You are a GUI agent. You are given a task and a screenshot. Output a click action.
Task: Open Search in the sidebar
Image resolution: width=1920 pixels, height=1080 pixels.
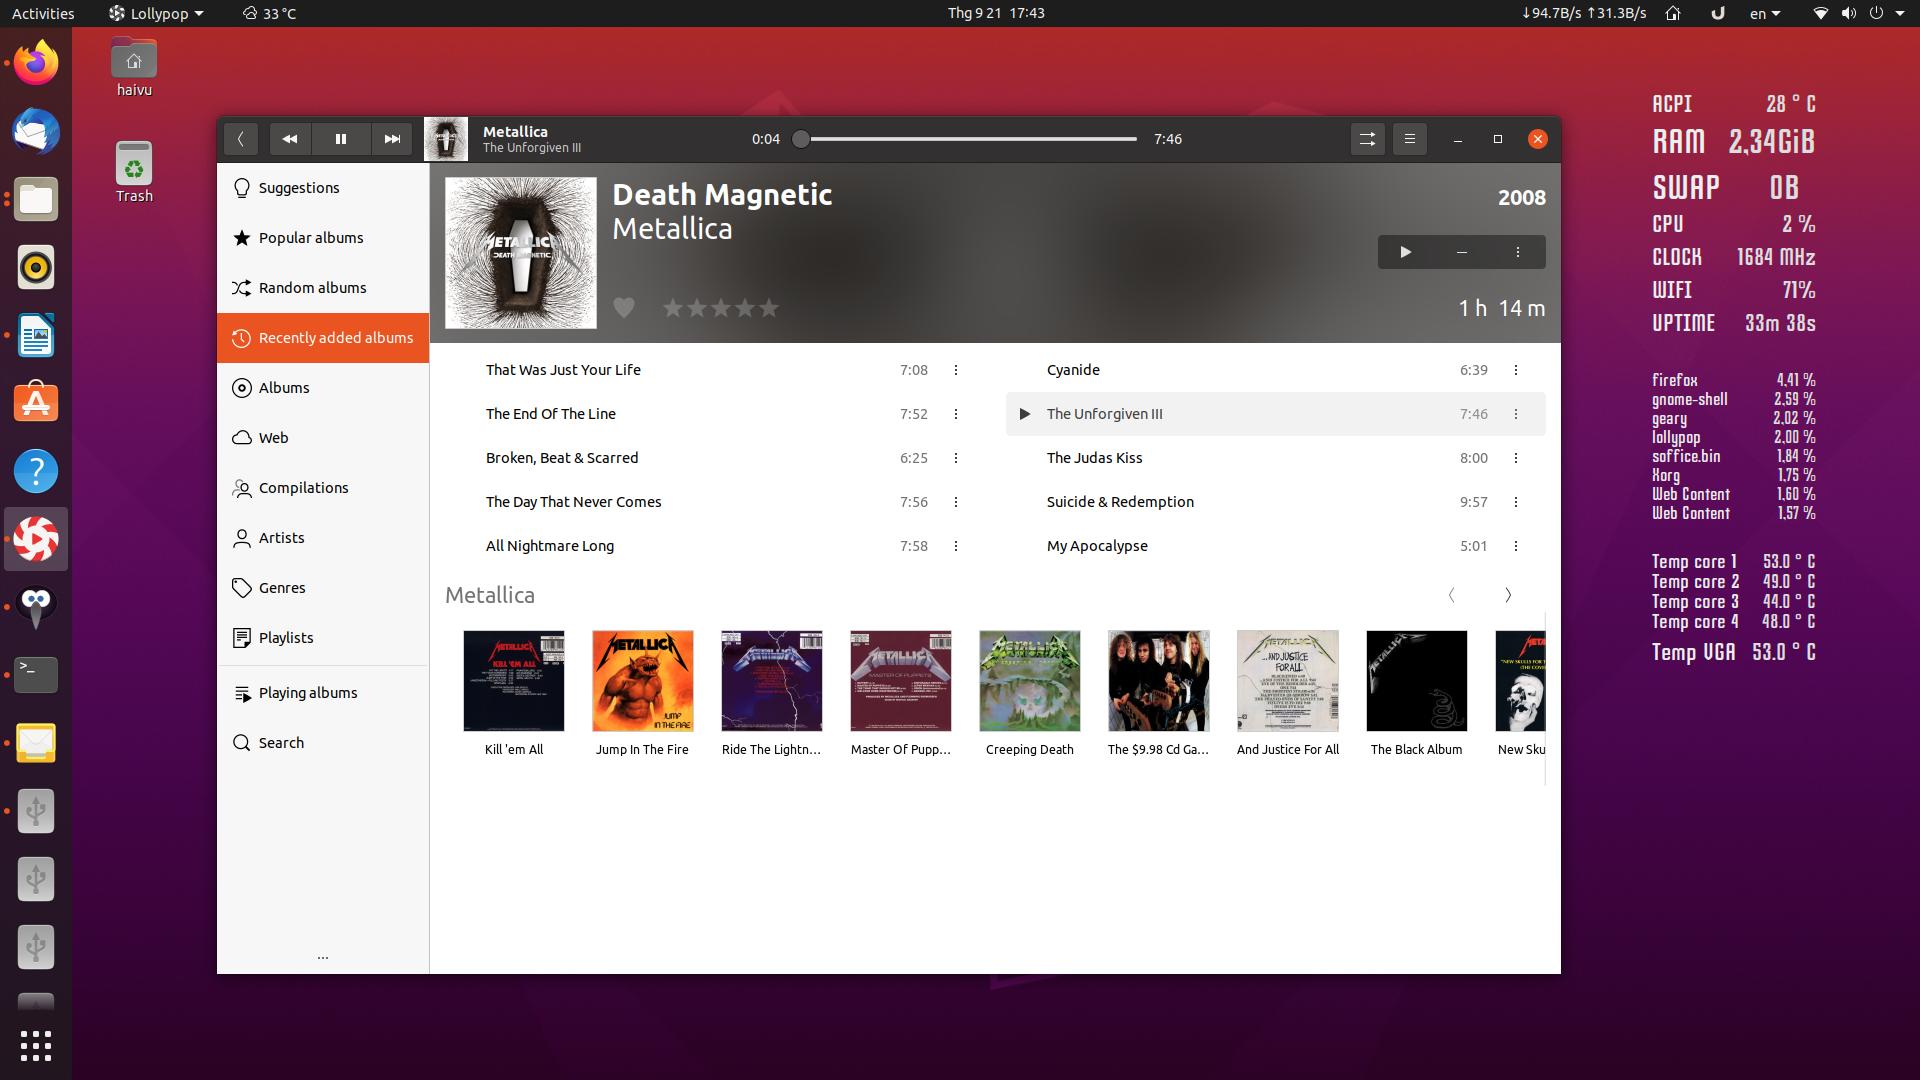(323, 743)
